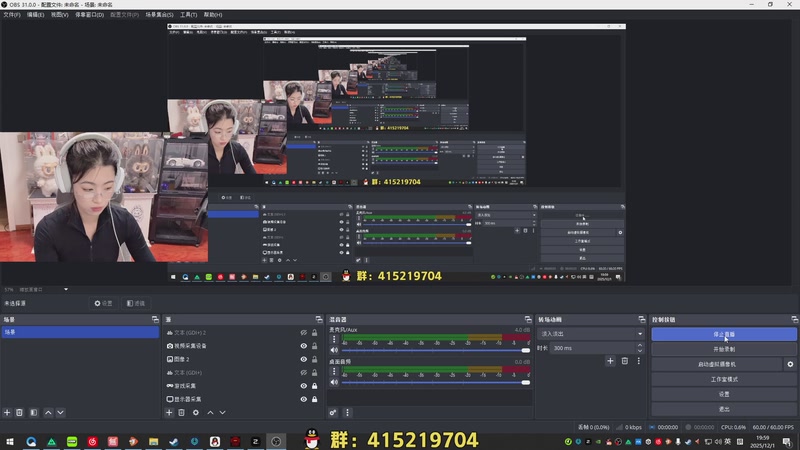This screenshot has height=450, width=800.
Task: Open source properties gear icon in Sources toolbar
Action: (x=196, y=412)
